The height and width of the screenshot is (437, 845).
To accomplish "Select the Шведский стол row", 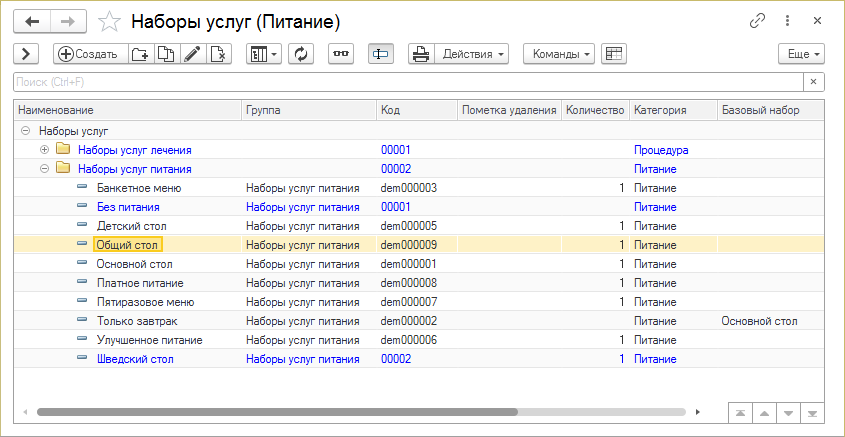I will click(135, 359).
